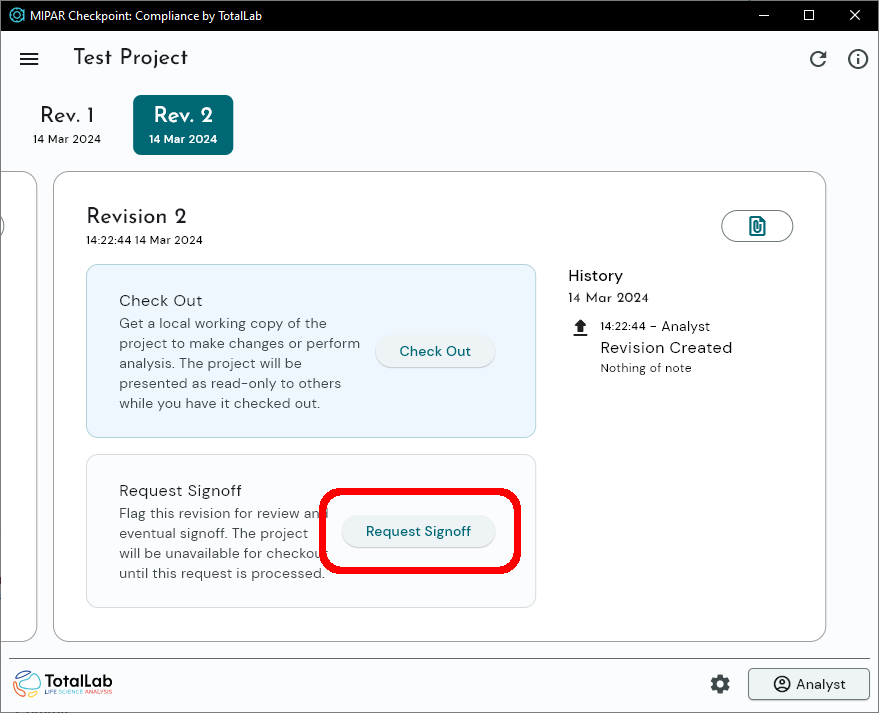
Task: Click the refresh icon
Action: (818, 59)
